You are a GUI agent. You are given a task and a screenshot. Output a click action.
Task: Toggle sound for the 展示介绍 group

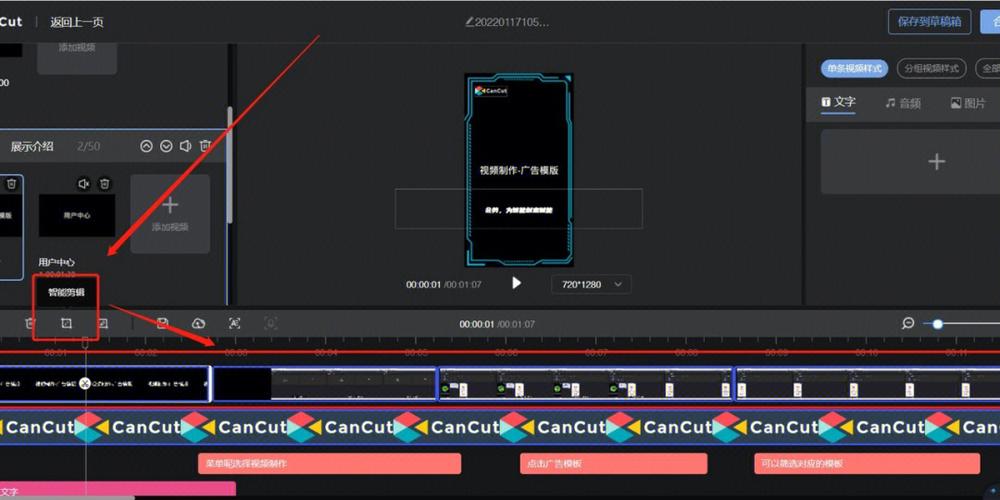click(186, 146)
